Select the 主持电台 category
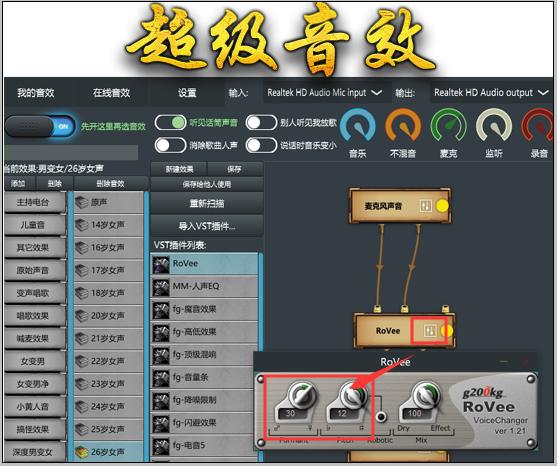The width and height of the screenshot is (557, 466). (35, 203)
